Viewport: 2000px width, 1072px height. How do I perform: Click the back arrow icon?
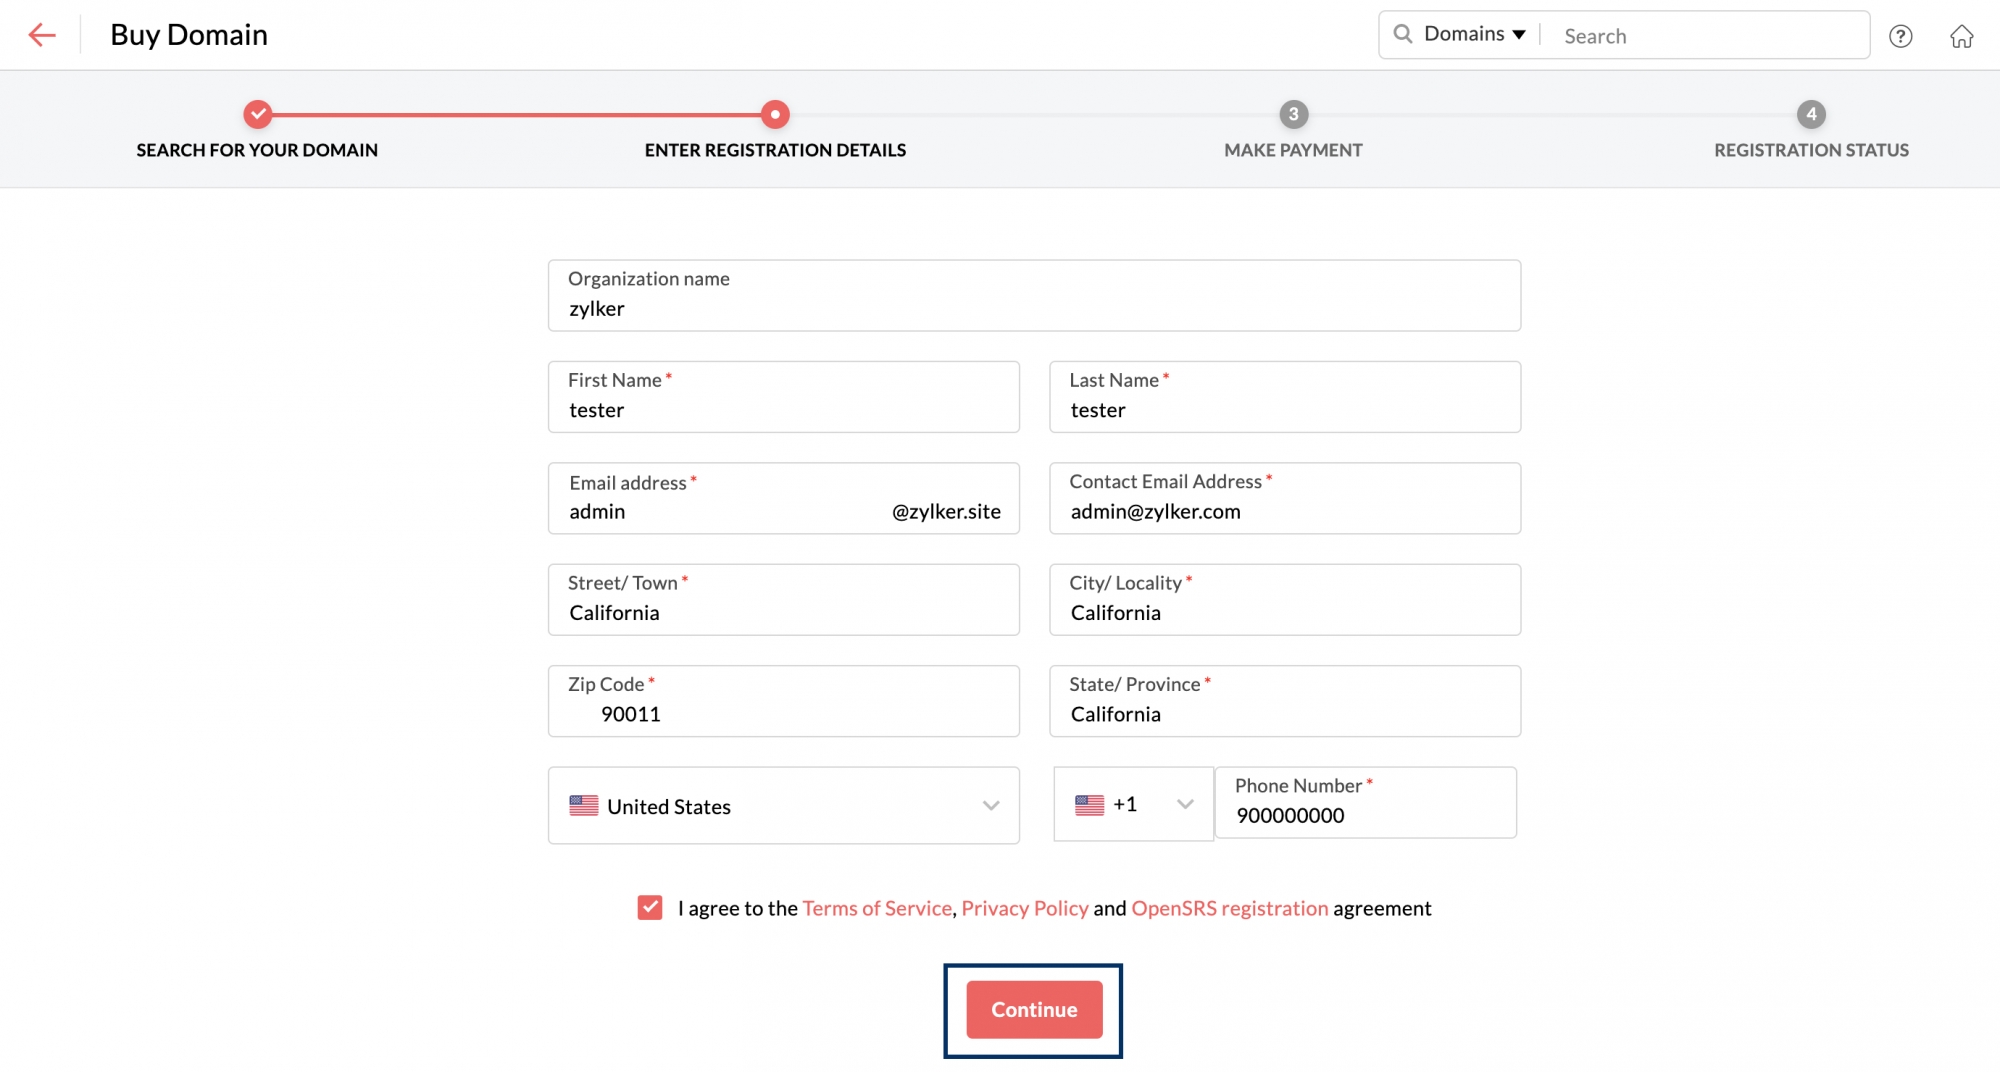42,35
